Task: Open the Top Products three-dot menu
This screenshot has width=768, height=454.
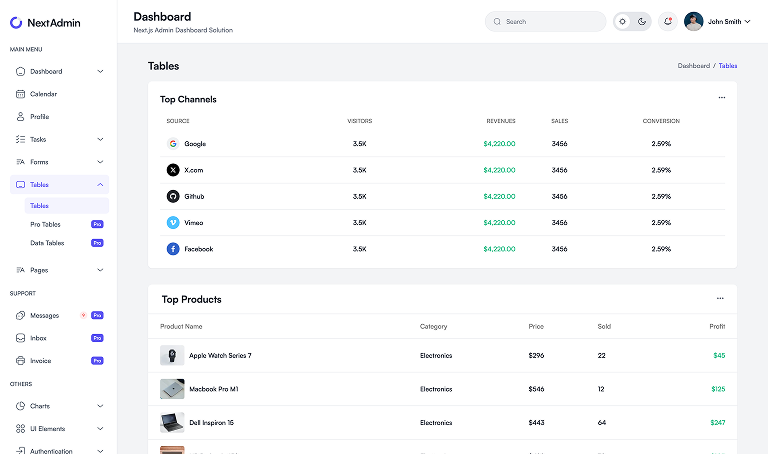Action: click(720, 298)
